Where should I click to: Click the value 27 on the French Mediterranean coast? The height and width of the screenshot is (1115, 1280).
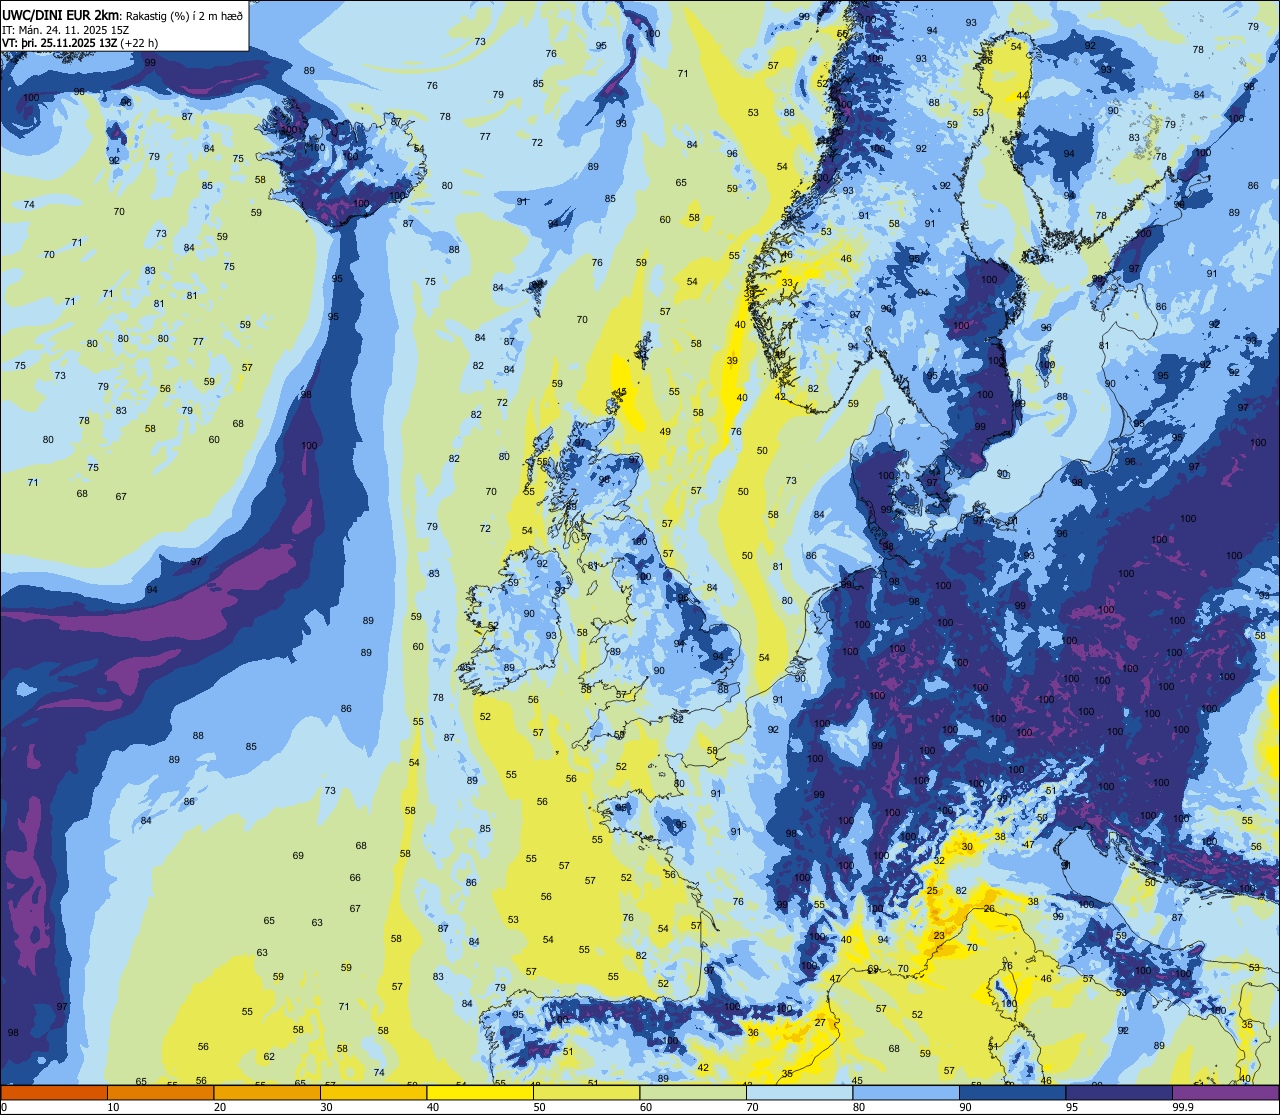coord(820,1022)
